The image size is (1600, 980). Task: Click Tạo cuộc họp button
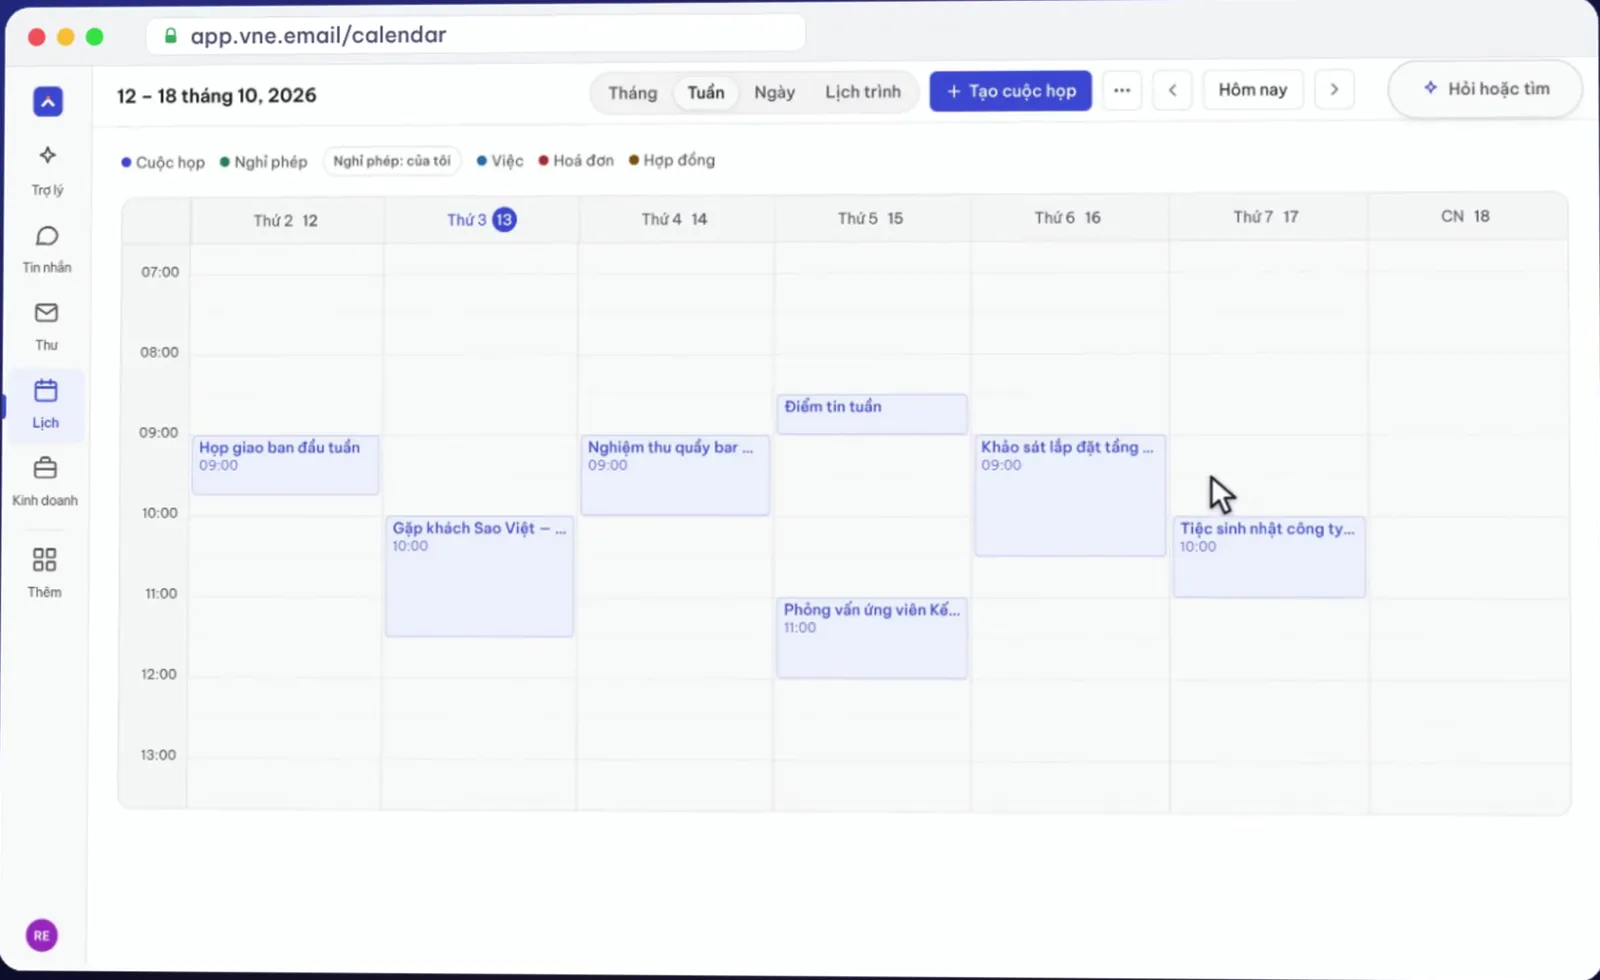[1011, 91]
